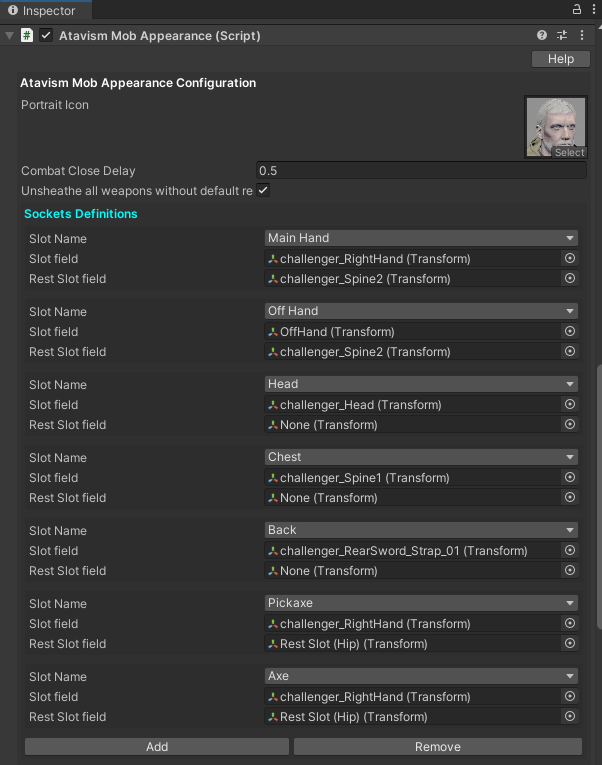Open object picker for challenger_Head slot field

(x=570, y=405)
